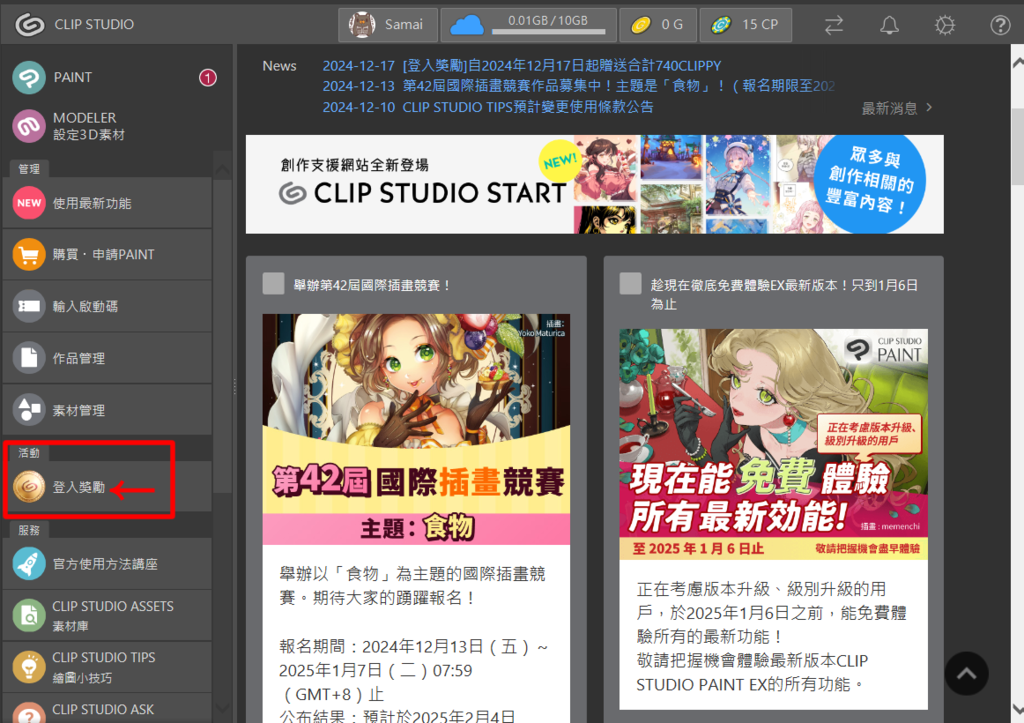The height and width of the screenshot is (723, 1024).
Task: Tick checkbox beside 趁現在徹底免費體驗EX最新版本
Action: [x=630, y=284]
